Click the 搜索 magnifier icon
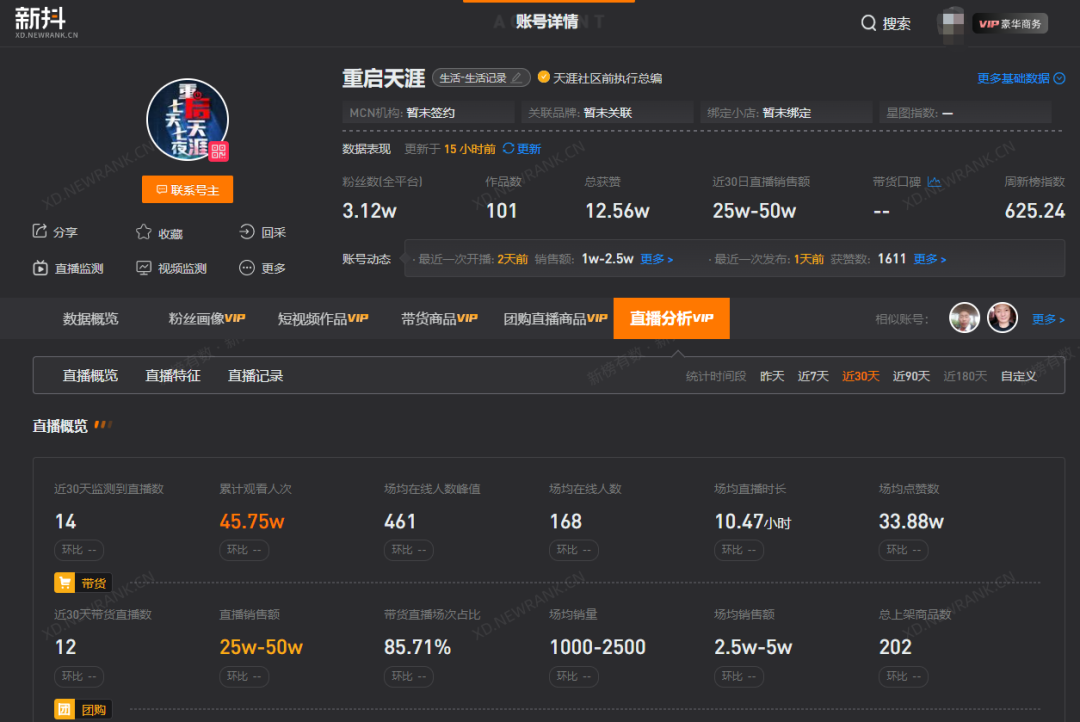 click(868, 22)
